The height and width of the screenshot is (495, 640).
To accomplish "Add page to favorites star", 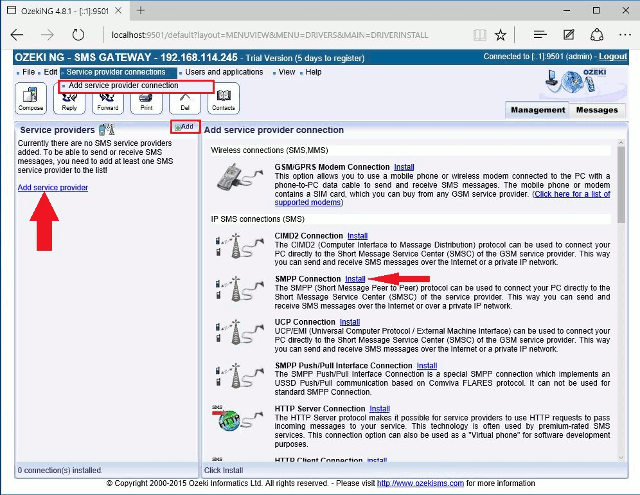I will pyautogui.click(x=500, y=35).
